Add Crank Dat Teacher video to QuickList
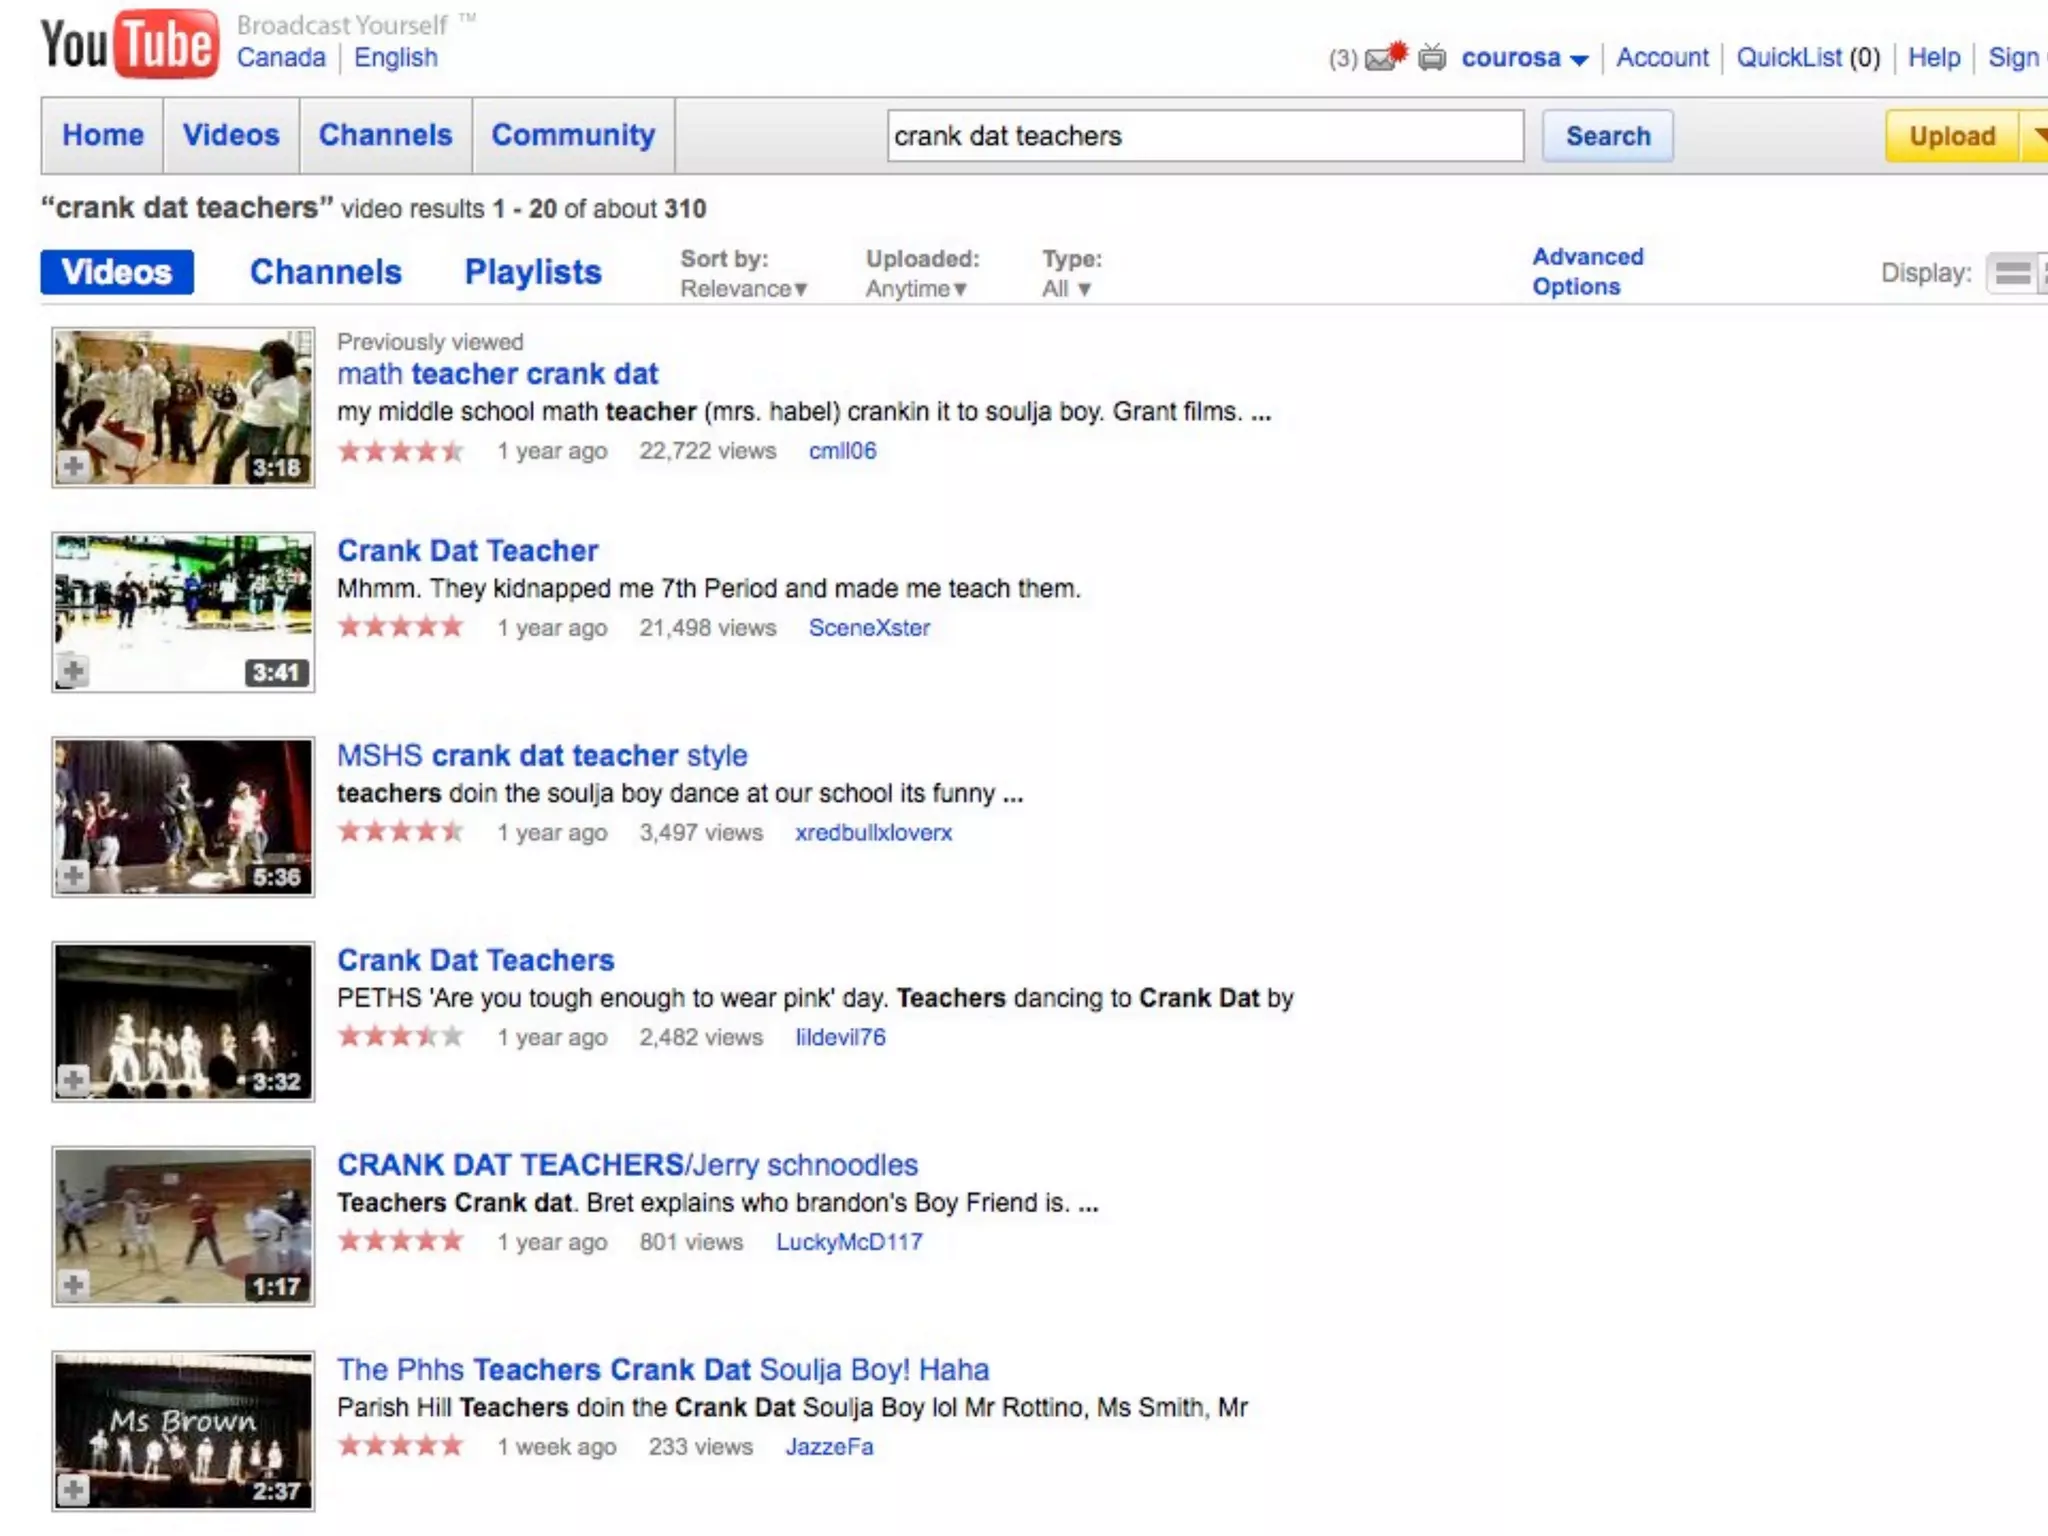 pyautogui.click(x=73, y=671)
